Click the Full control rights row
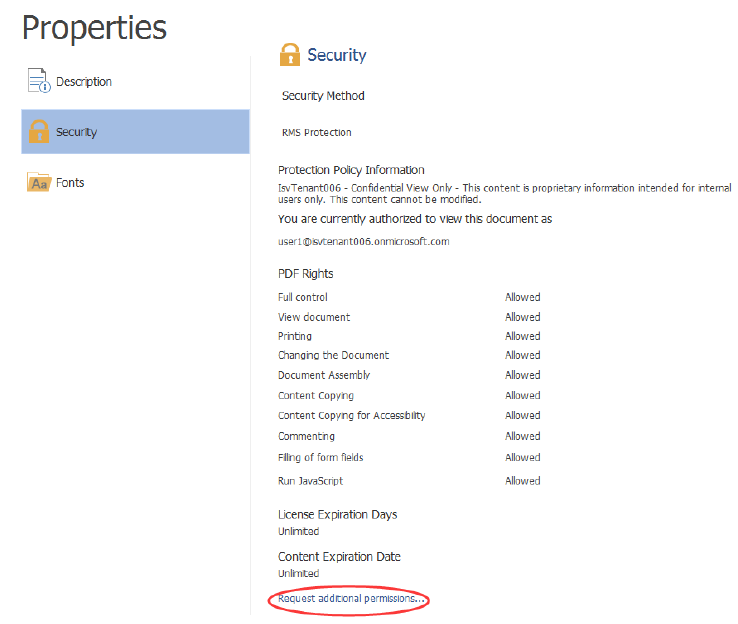Image resolution: width=738 pixels, height=624 pixels. tap(303, 297)
